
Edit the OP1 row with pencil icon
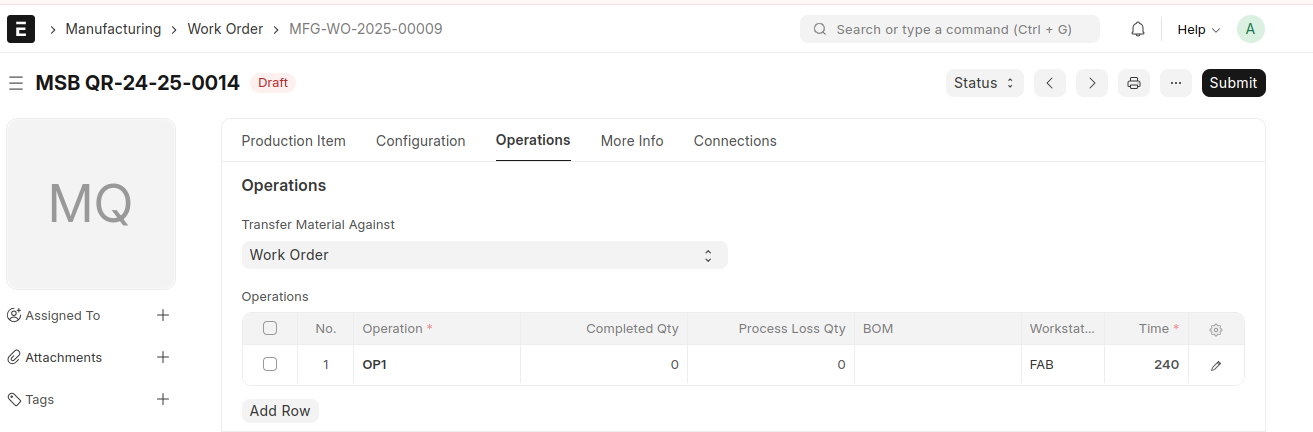[x=1215, y=365]
